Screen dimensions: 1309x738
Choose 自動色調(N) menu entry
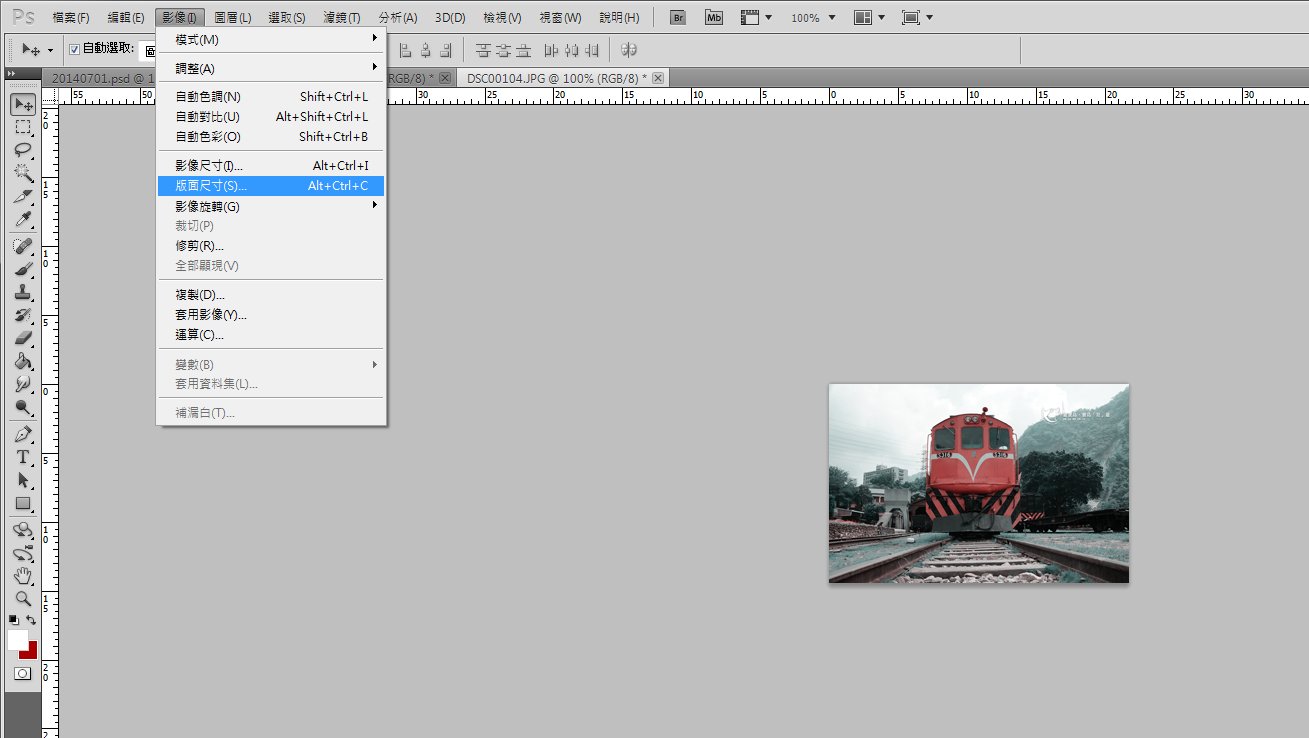[x=270, y=97]
